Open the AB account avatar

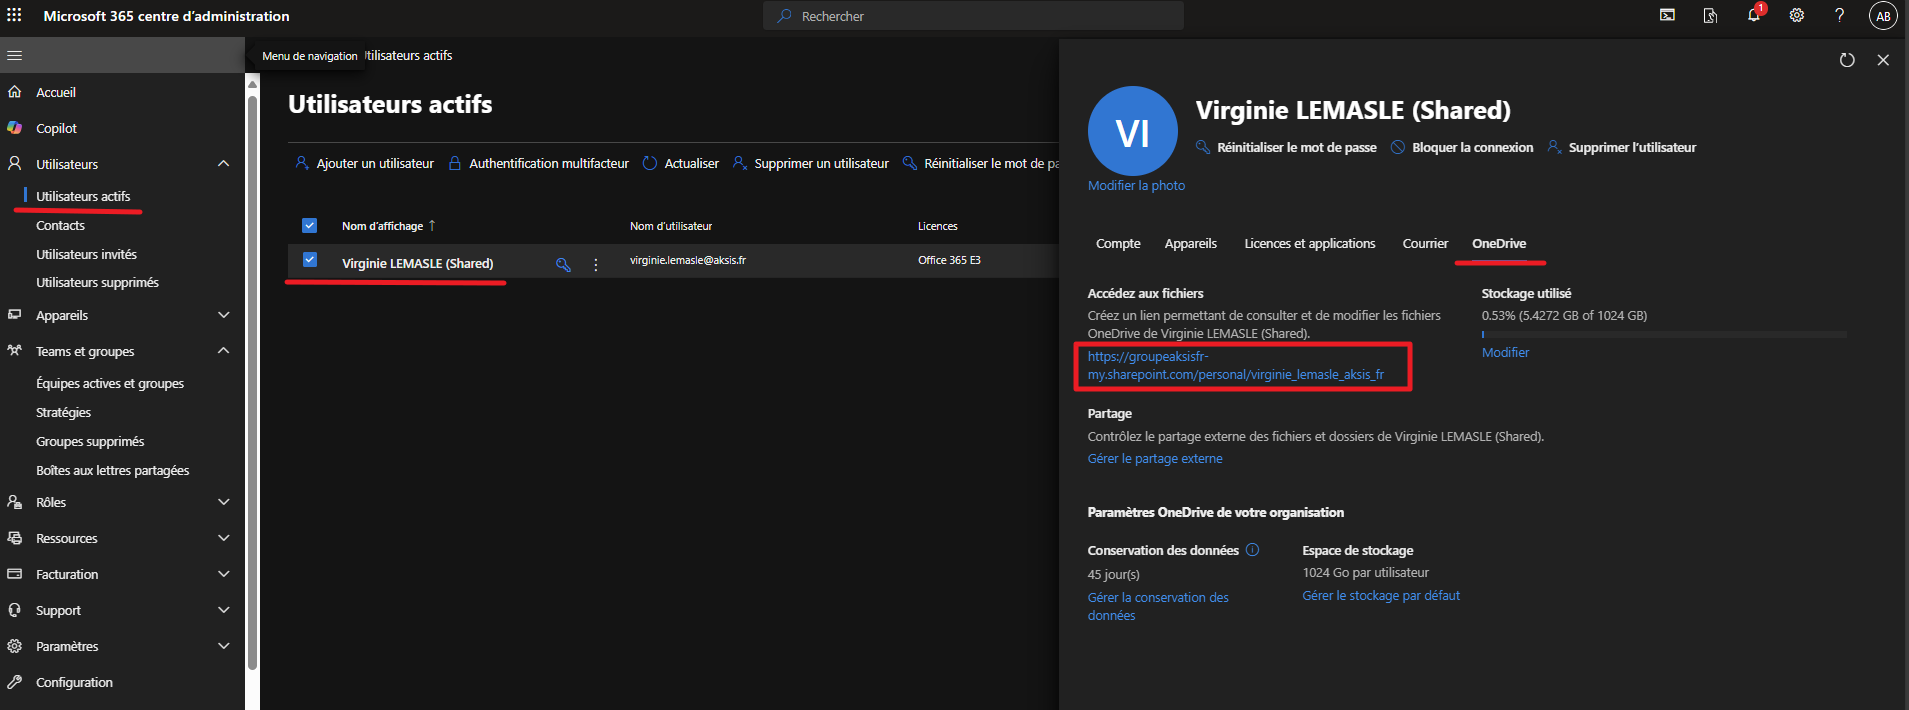click(x=1883, y=16)
